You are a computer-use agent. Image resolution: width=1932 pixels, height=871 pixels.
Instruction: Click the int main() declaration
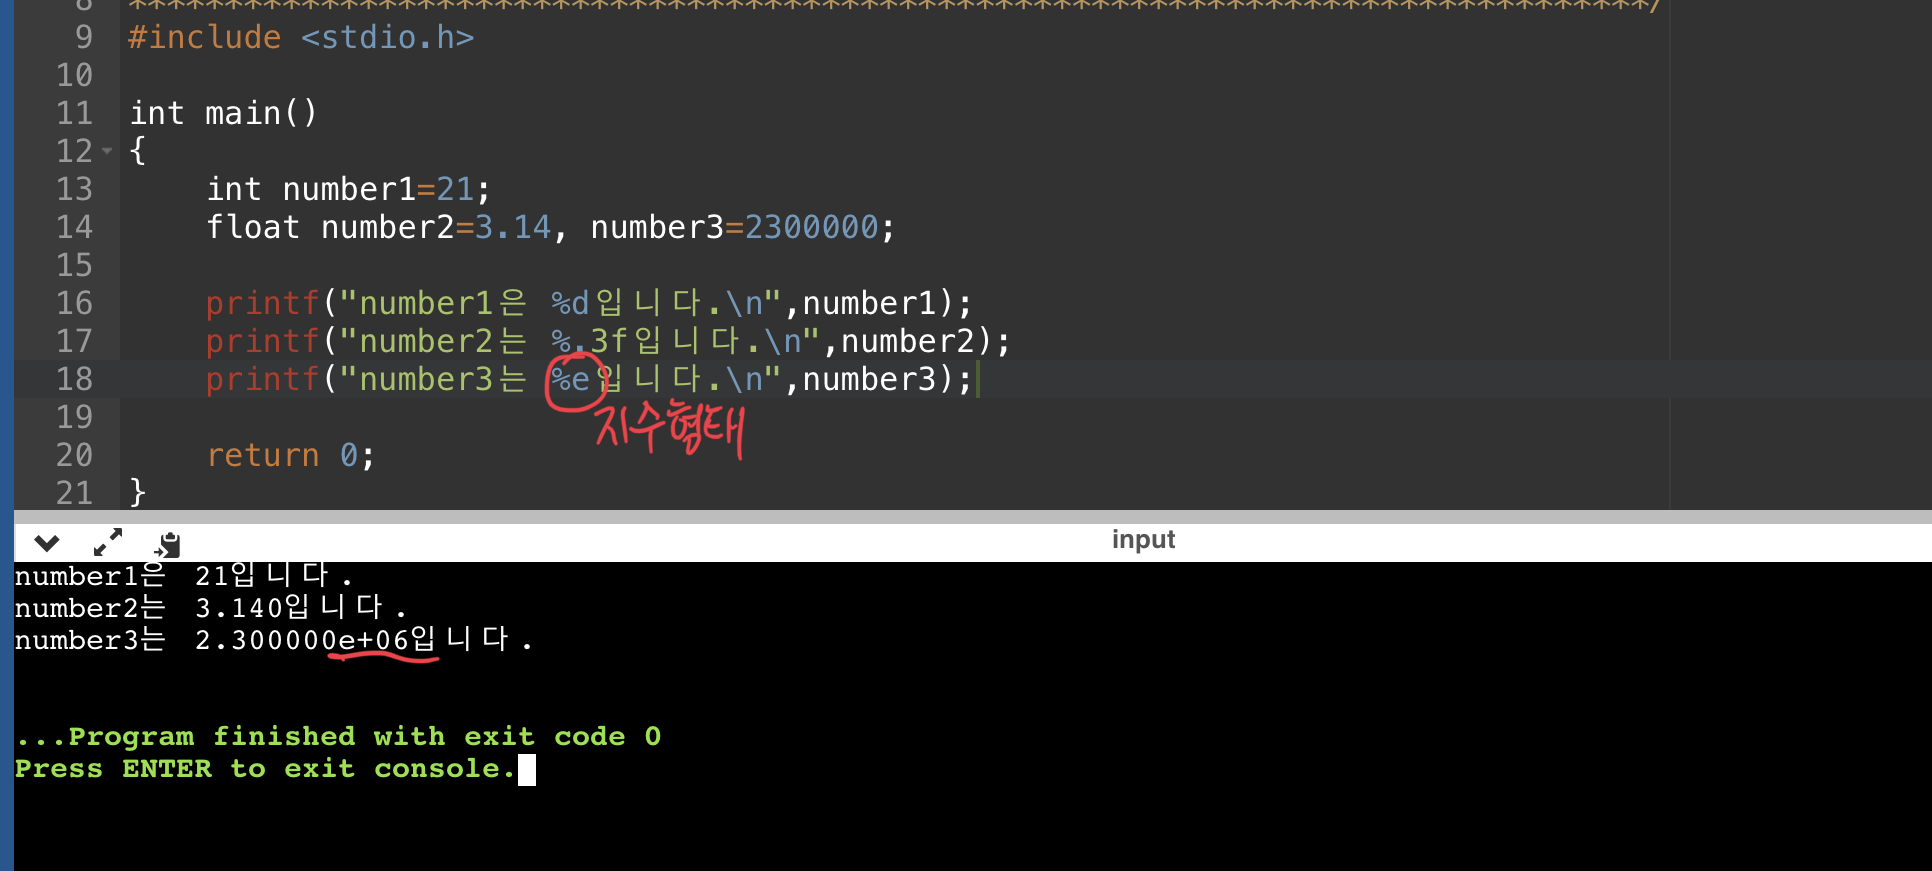(x=224, y=113)
